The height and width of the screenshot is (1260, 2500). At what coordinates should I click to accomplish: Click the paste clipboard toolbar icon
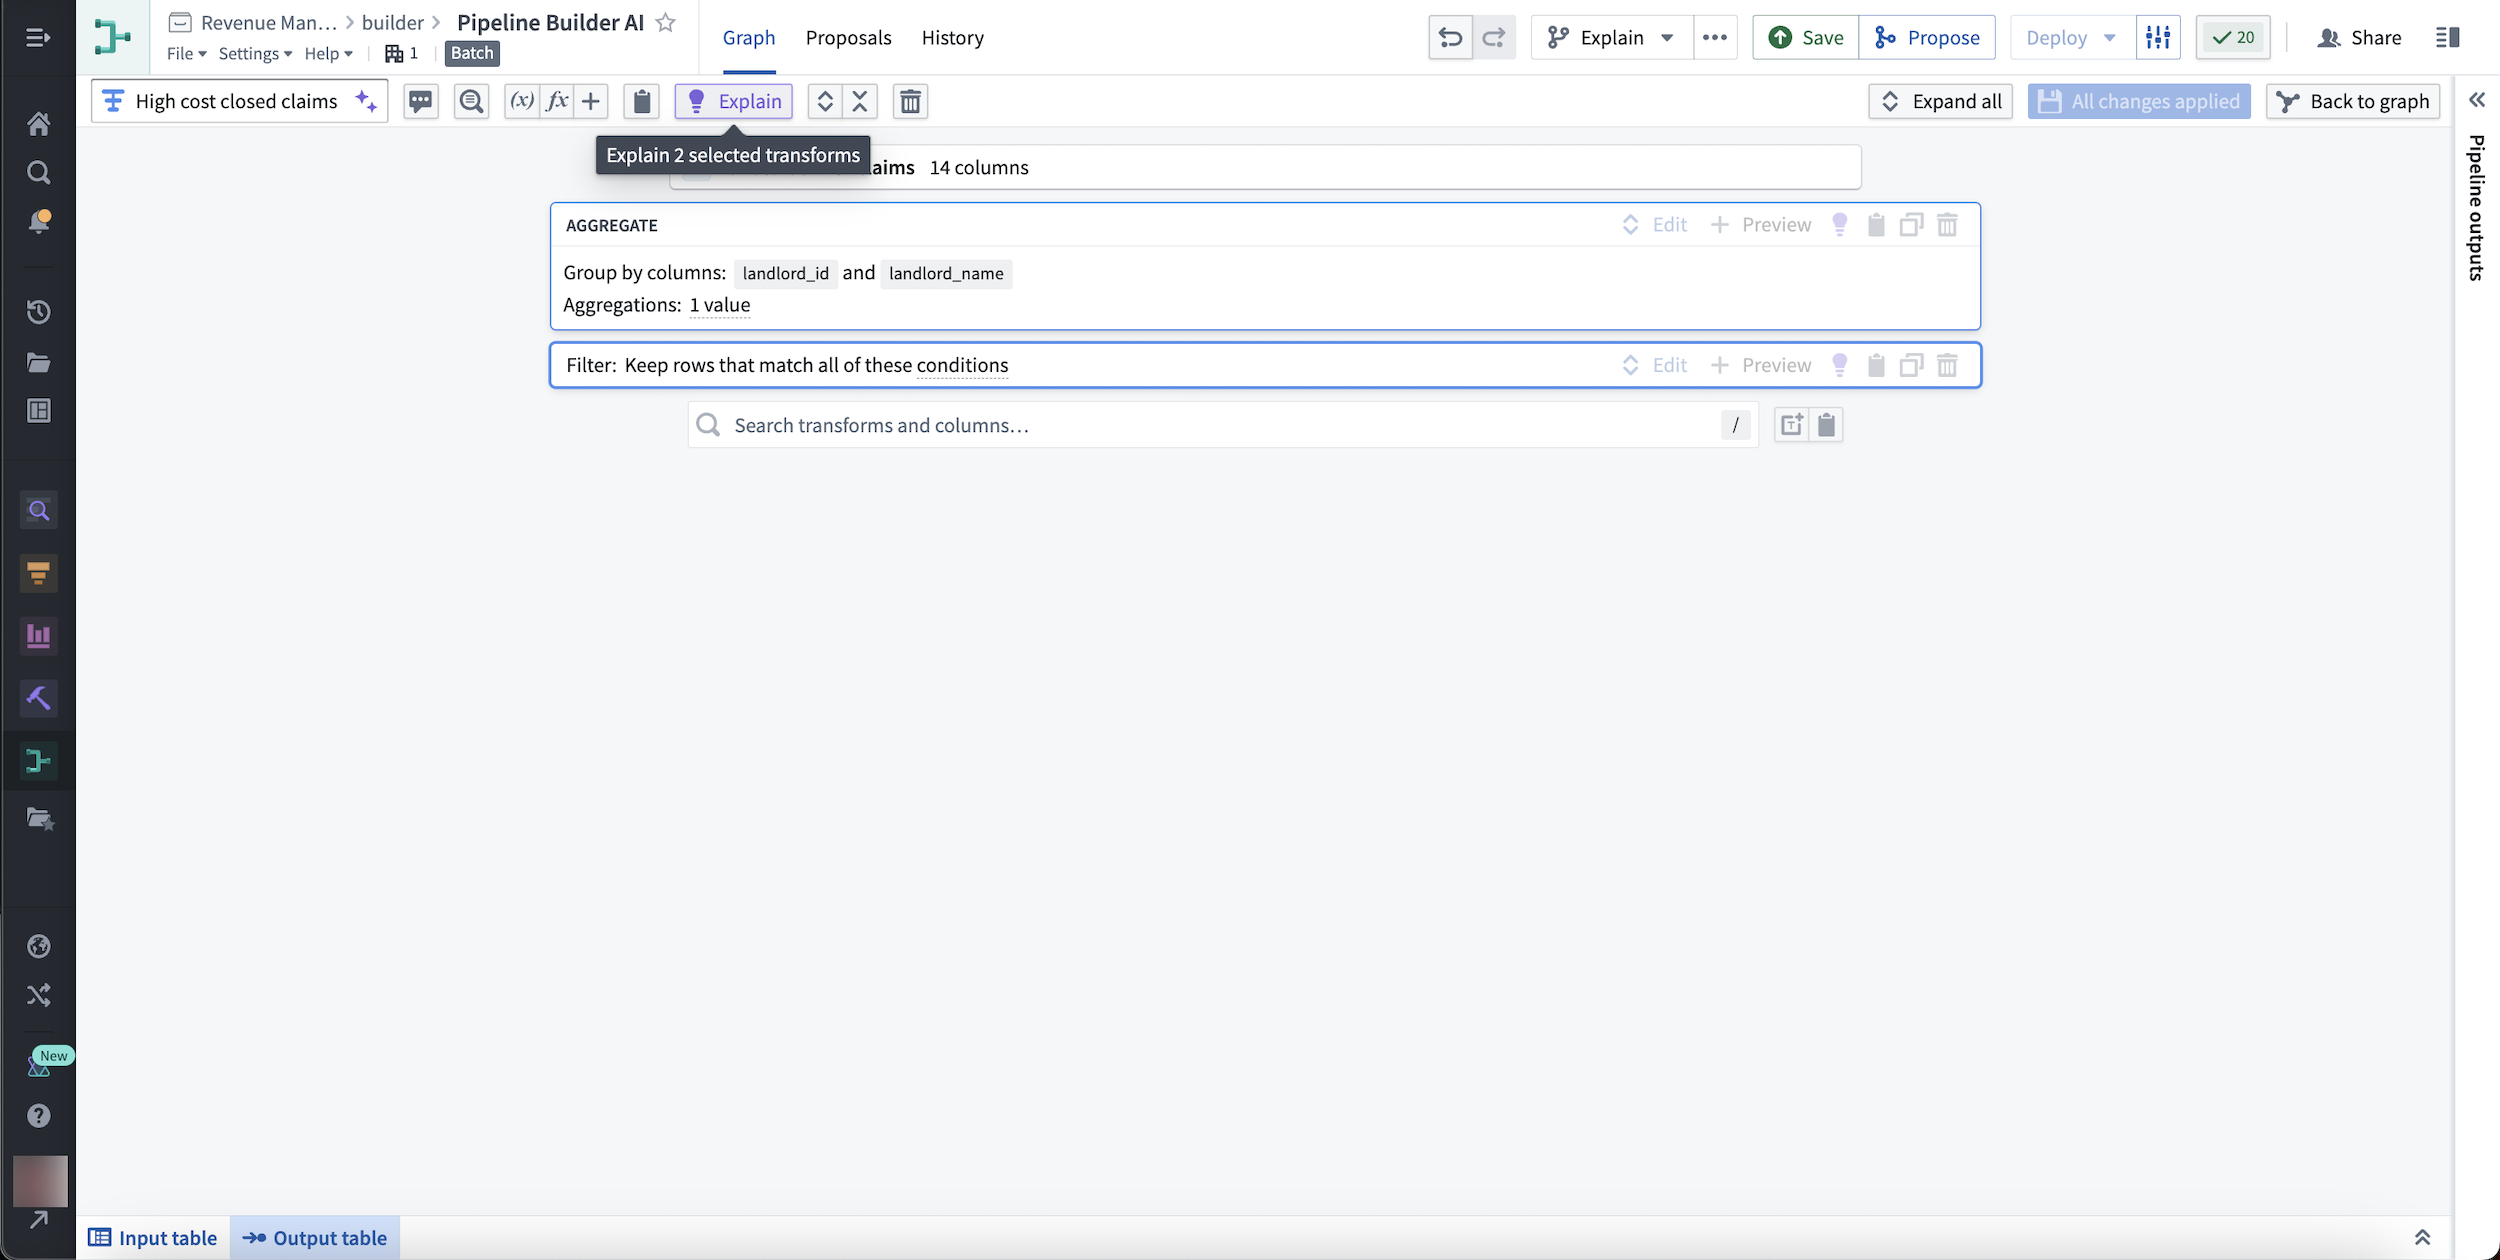[642, 101]
